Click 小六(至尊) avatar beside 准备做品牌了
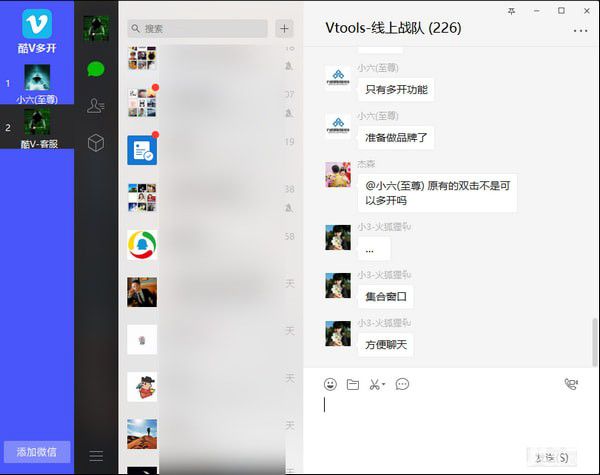600x475 pixels. [338, 126]
